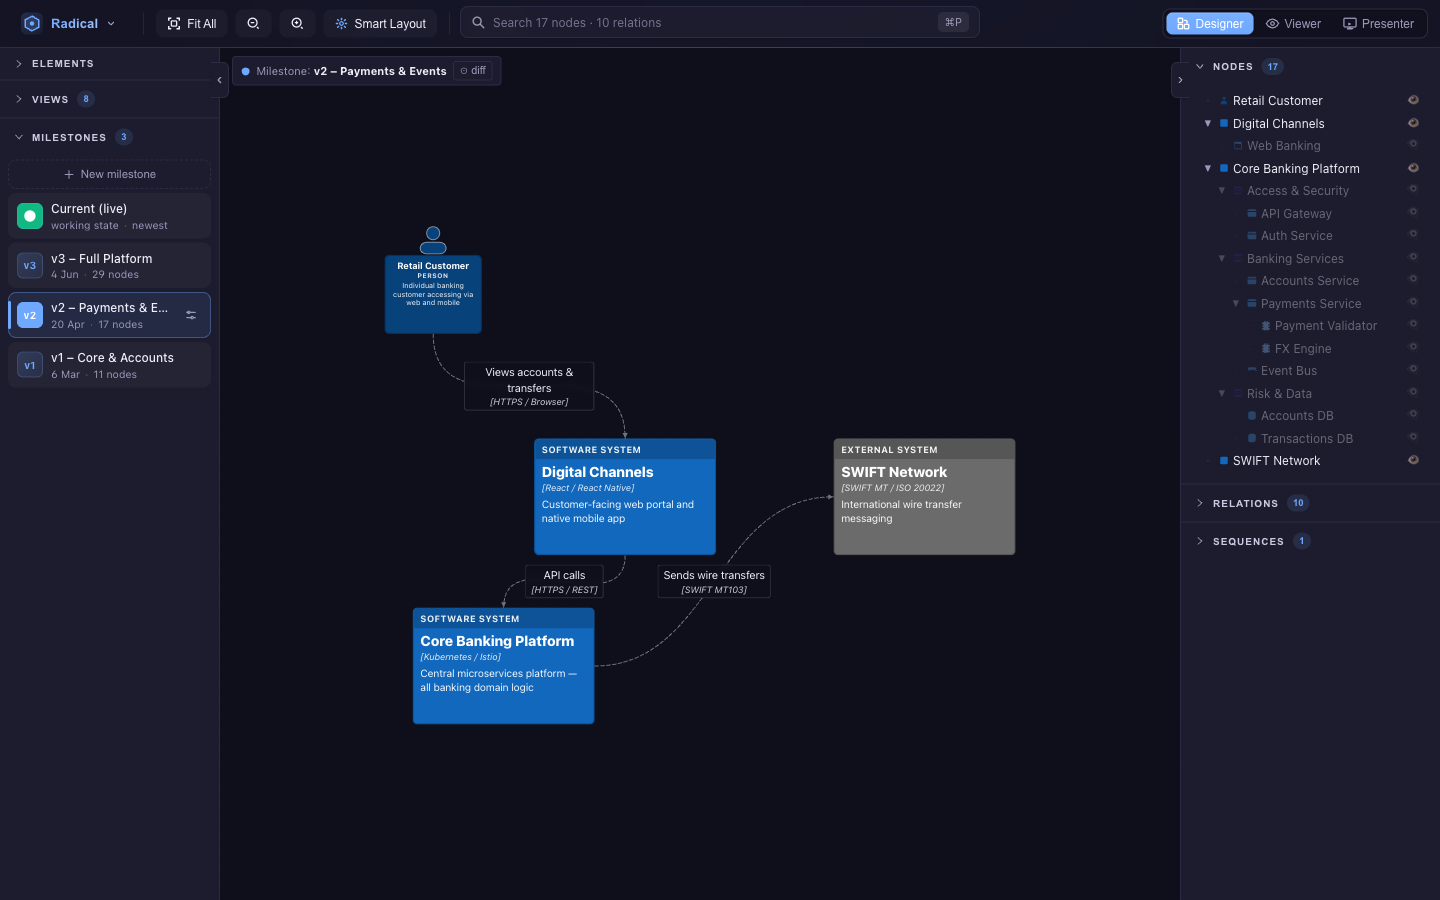Select Accounts Service in node tree

click(x=1309, y=281)
